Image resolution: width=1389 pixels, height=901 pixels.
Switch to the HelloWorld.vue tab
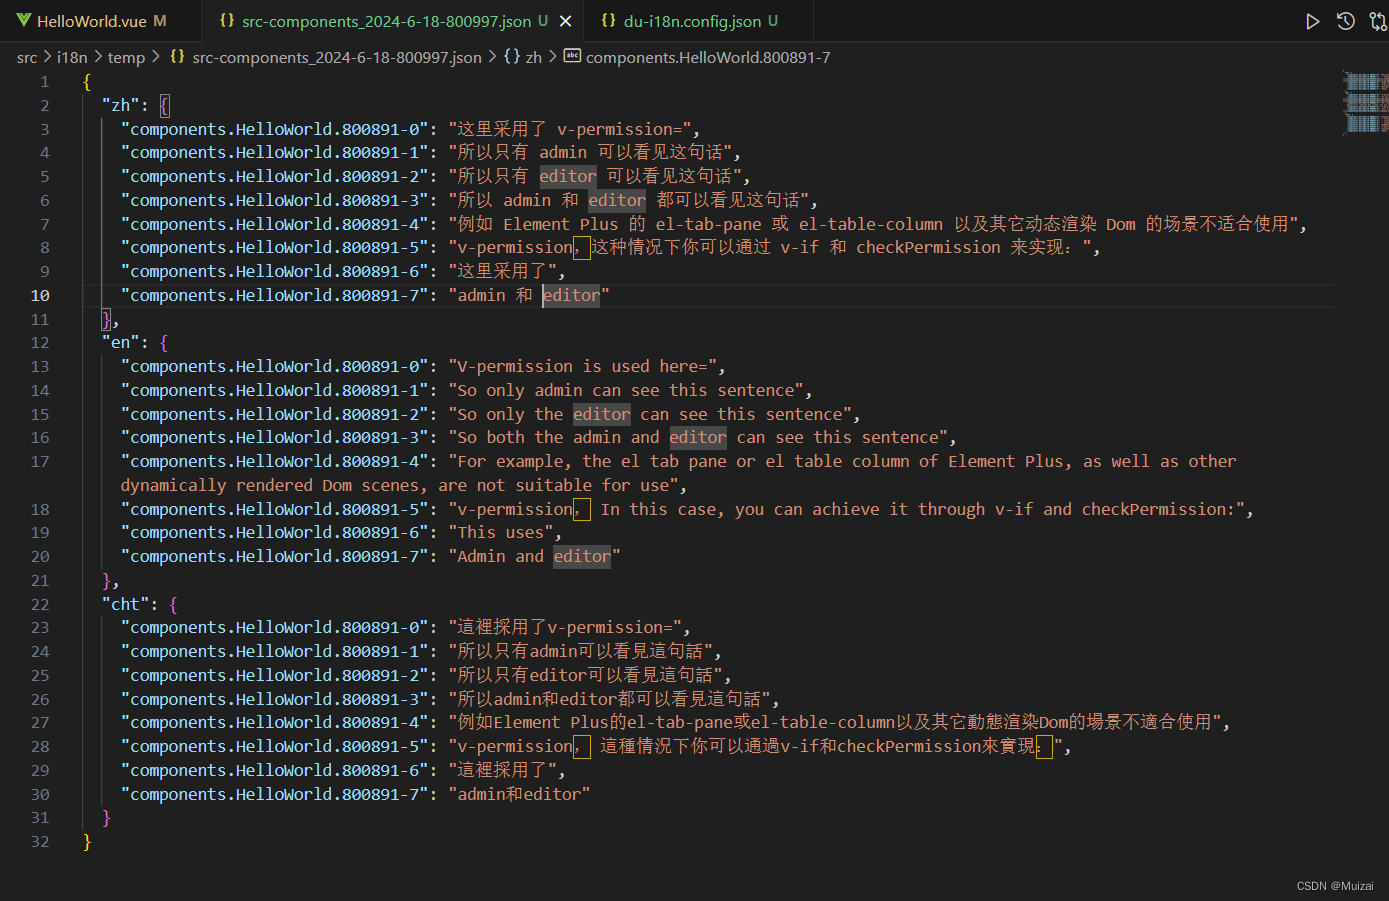pos(91,21)
